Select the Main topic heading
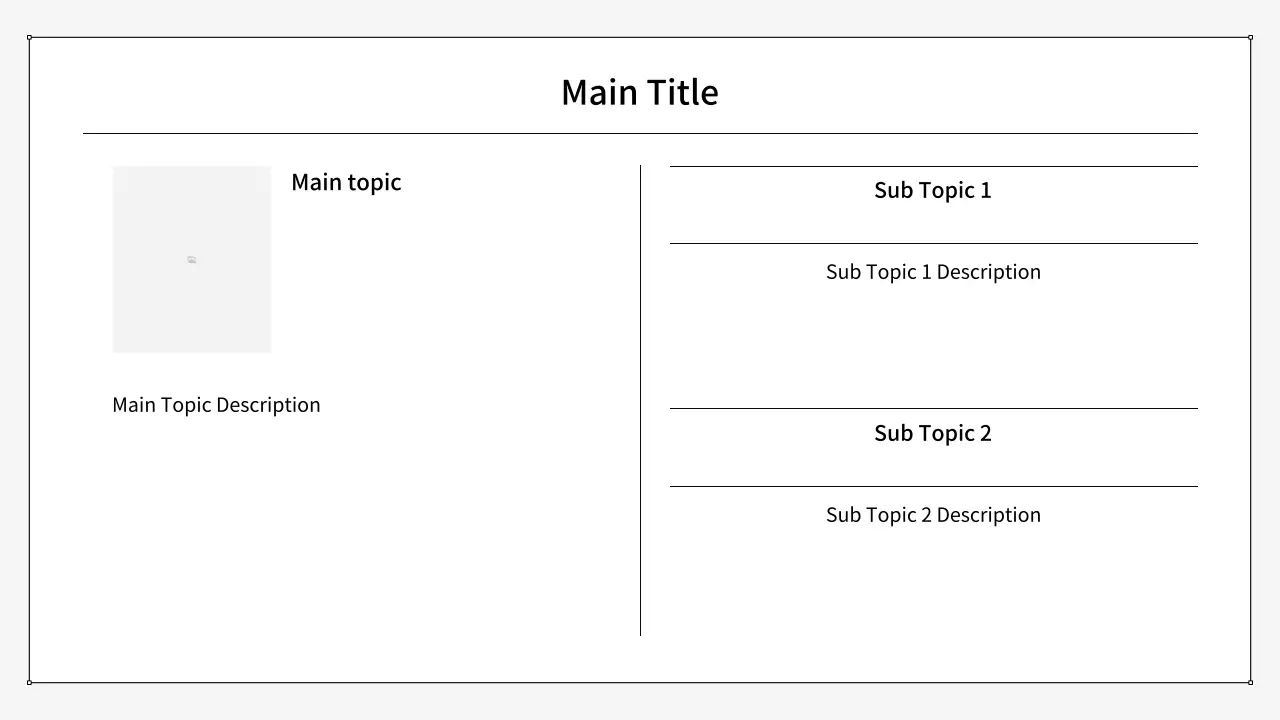The width and height of the screenshot is (1280, 720). (346, 182)
